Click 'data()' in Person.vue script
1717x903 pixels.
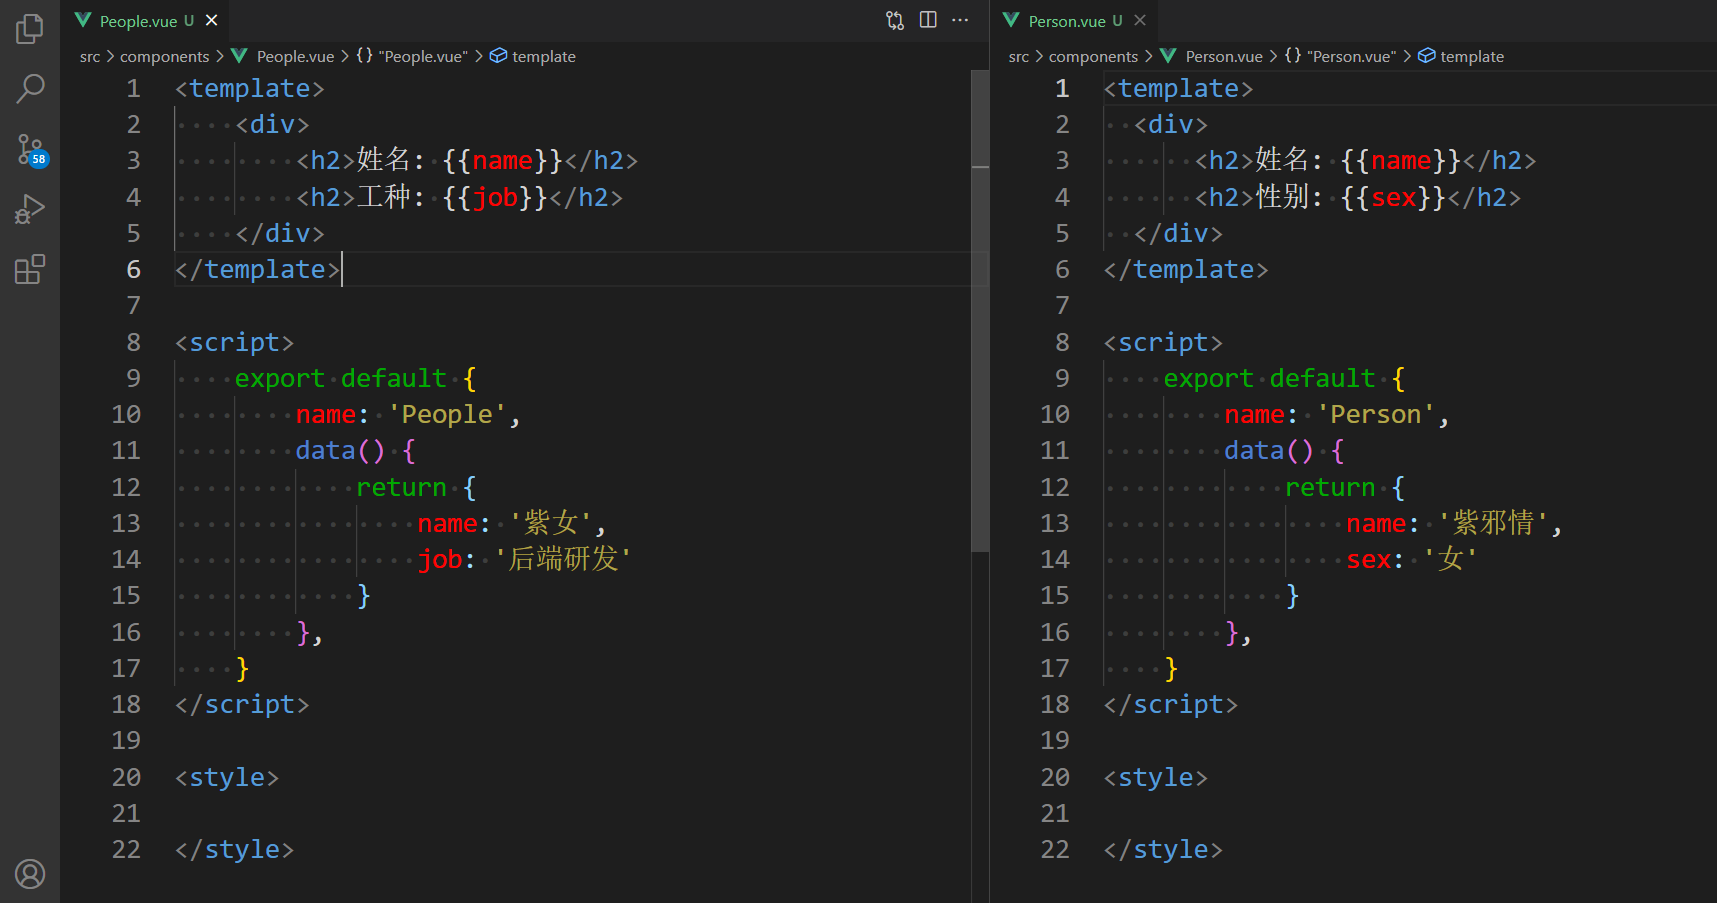[x=1268, y=451]
